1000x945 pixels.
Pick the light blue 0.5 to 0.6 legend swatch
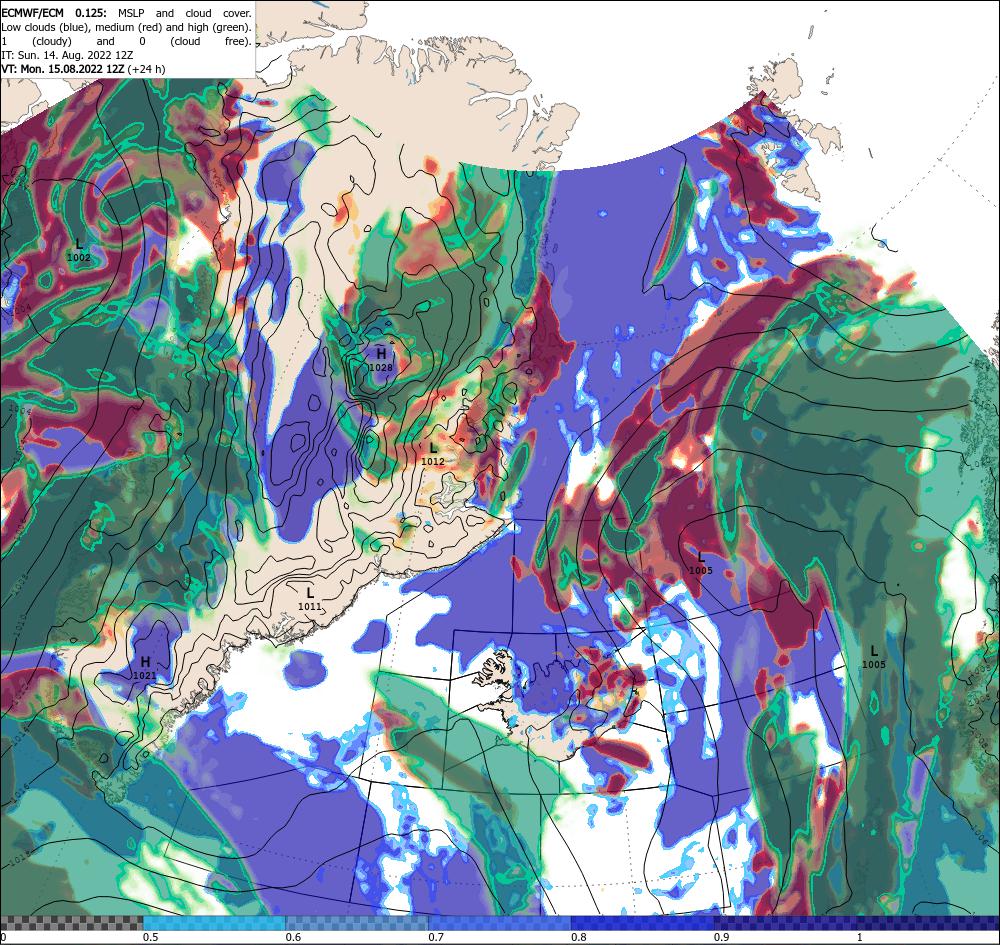pyautogui.click(x=214, y=923)
